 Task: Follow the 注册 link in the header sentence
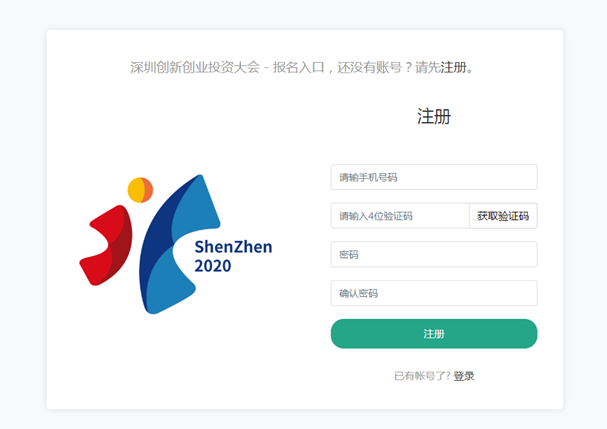454,68
